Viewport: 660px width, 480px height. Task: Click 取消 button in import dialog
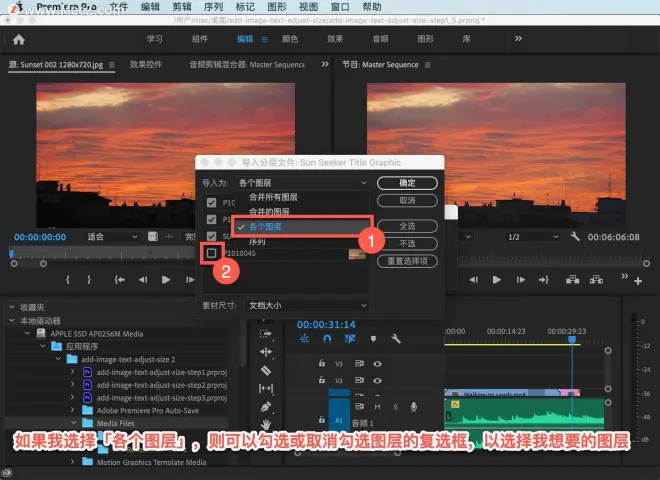pyautogui.click(x=407, y=200)
